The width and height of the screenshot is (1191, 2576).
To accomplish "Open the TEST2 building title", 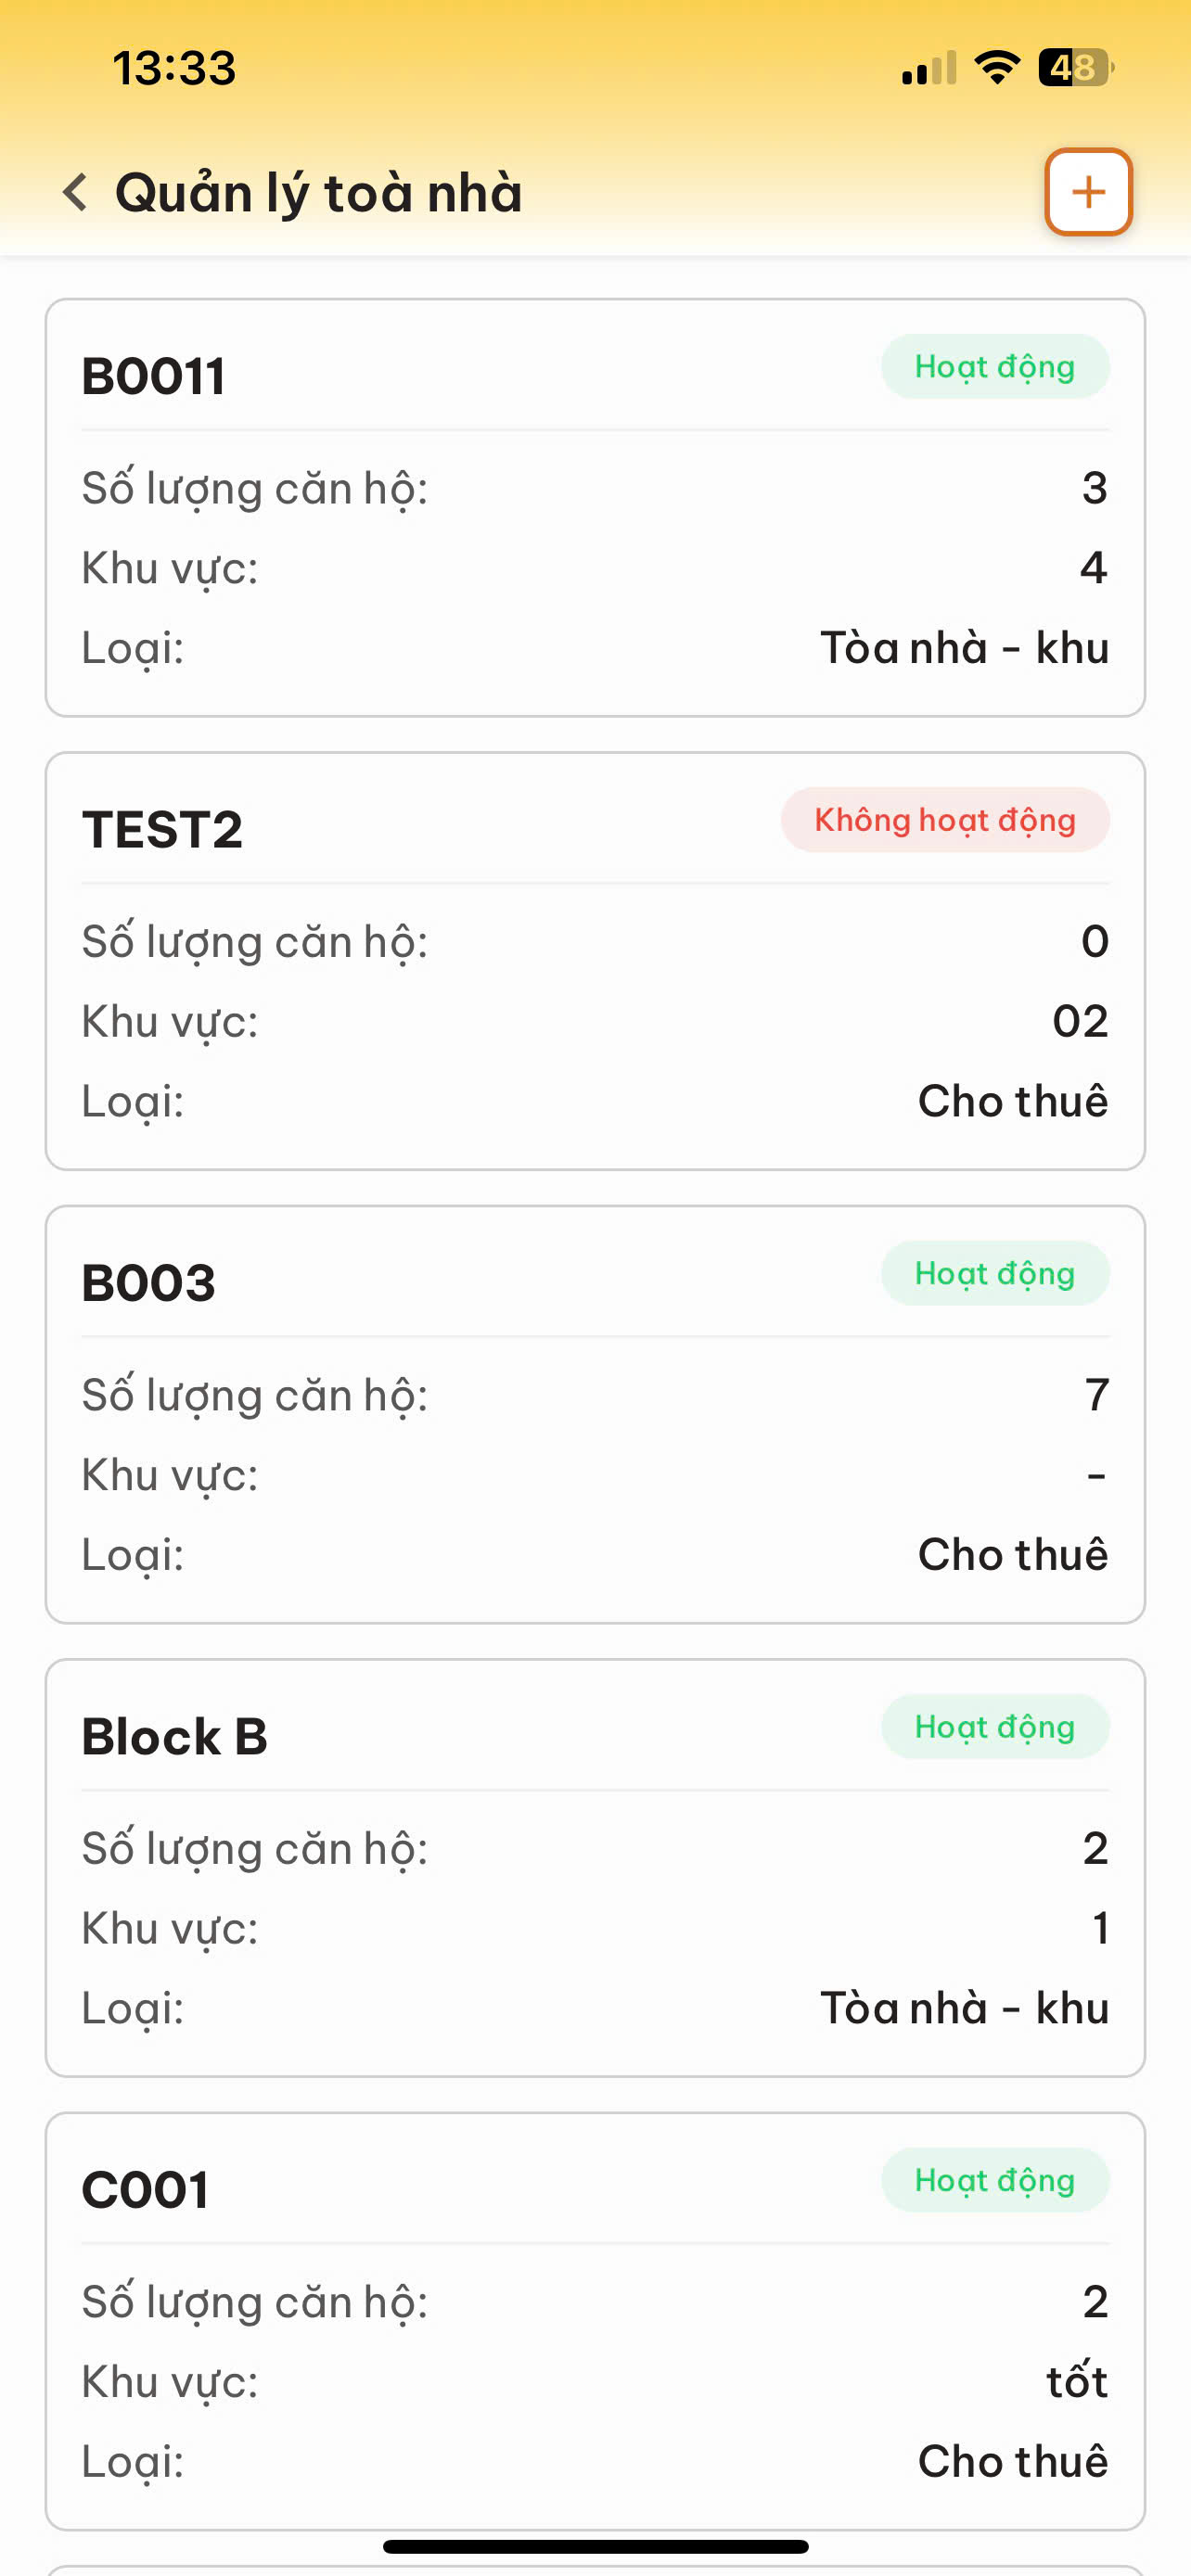I will [162, 830].
